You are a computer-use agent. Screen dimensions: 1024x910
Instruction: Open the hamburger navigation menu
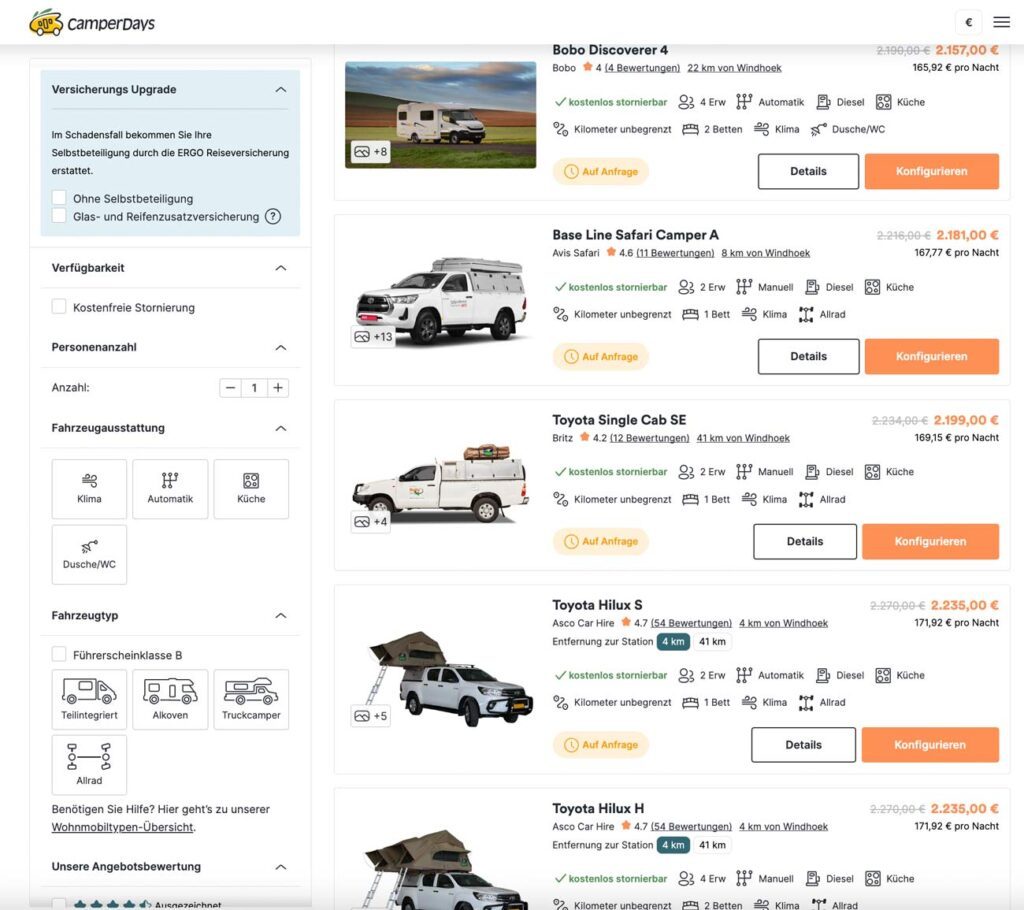tap(1000, 21)
